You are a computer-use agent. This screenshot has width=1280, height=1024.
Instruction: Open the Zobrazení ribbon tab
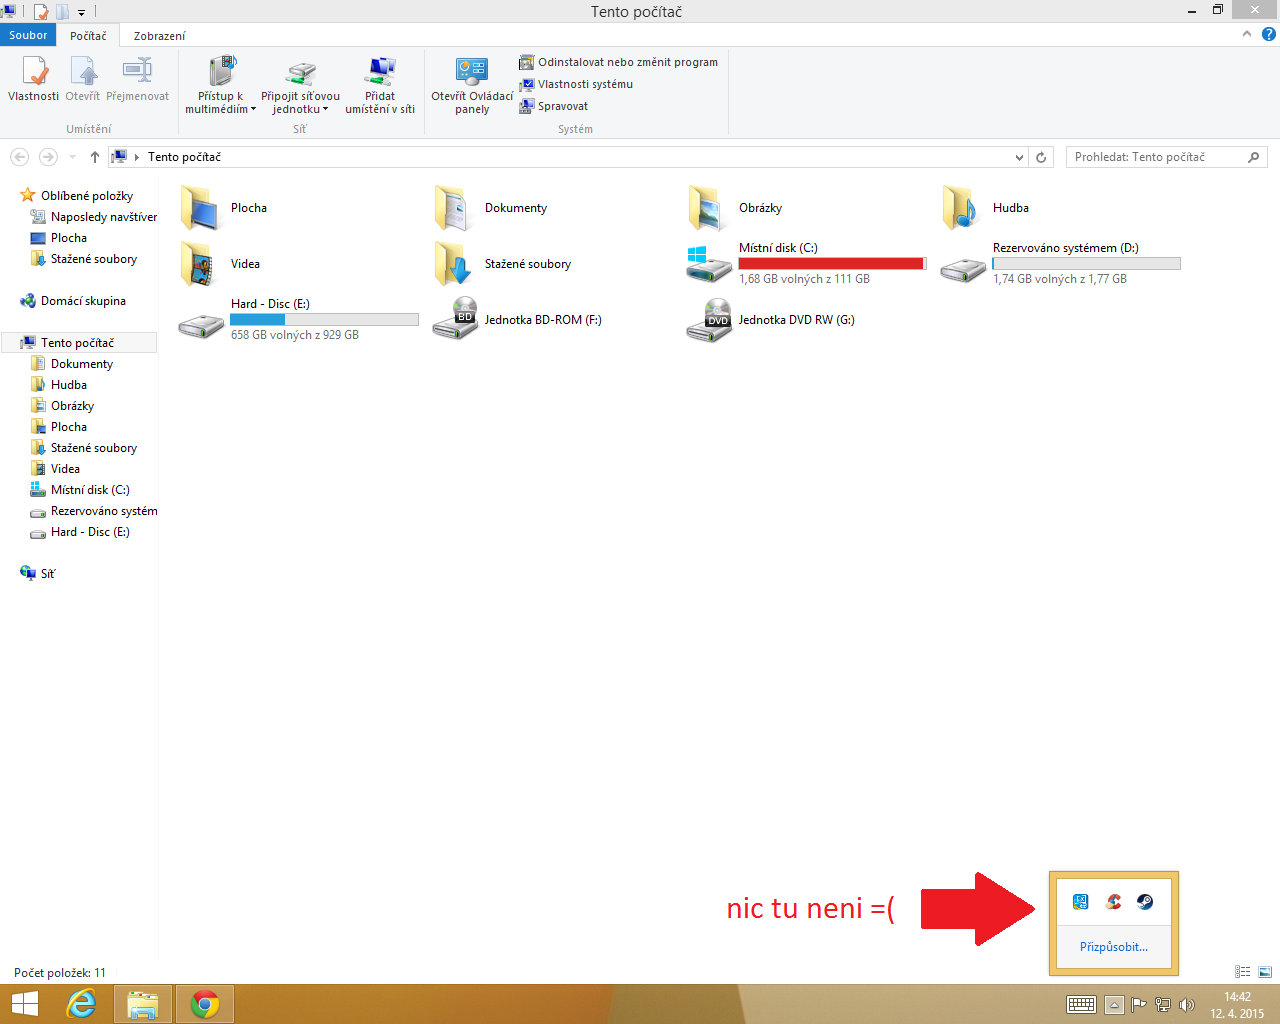159,36
